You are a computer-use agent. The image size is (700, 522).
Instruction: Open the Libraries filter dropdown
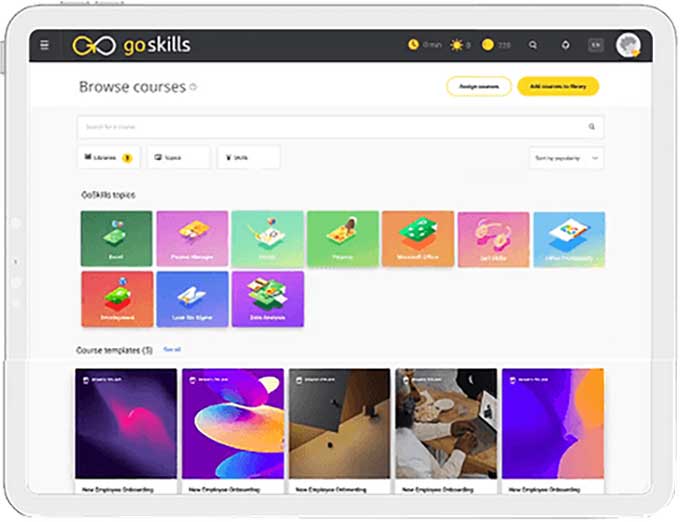click(109, 157)
